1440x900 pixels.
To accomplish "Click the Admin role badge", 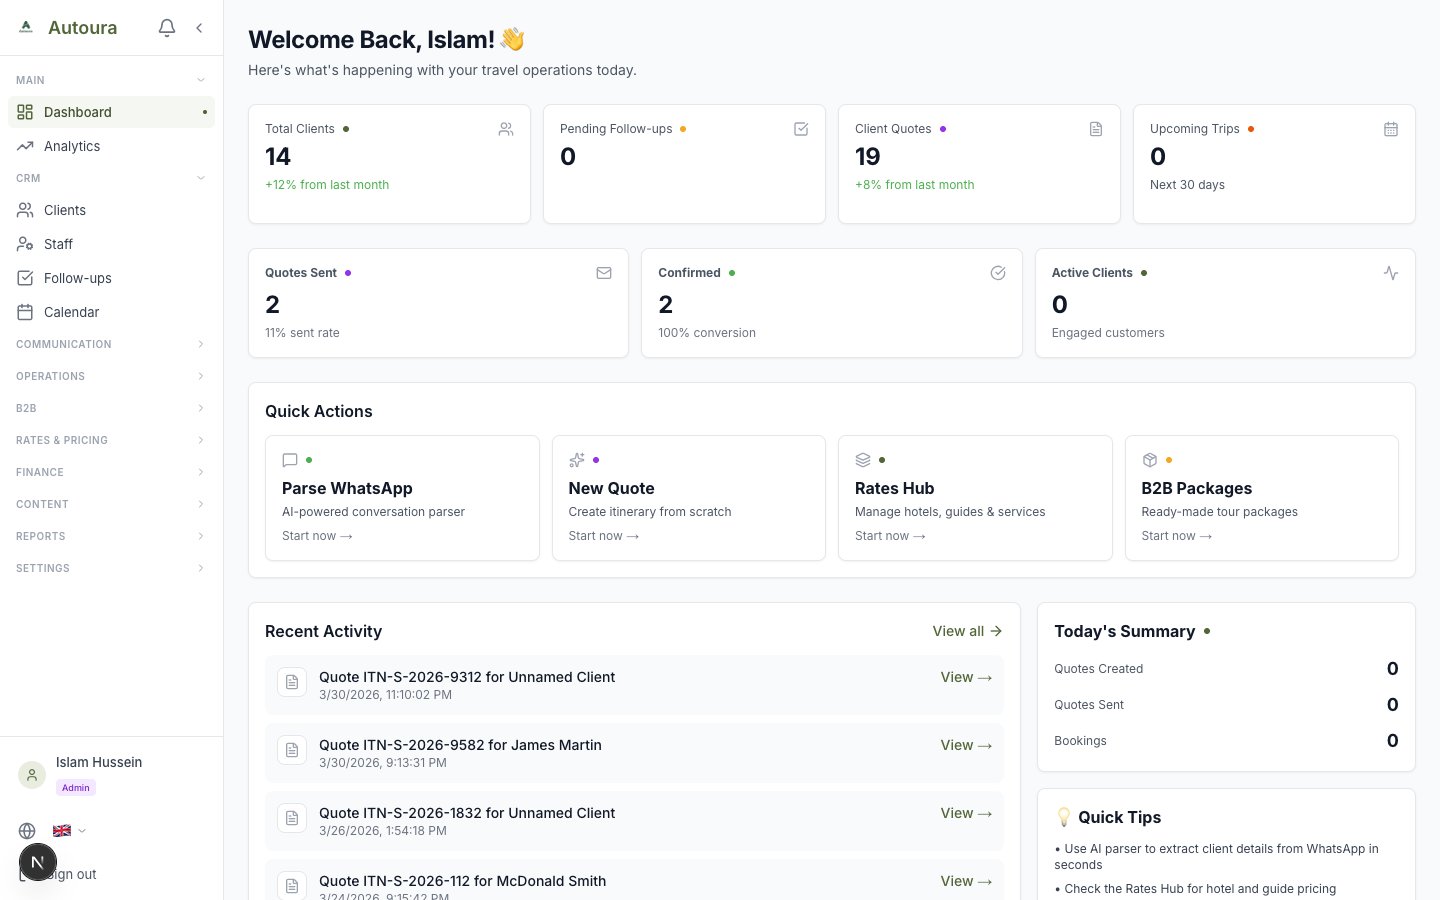I will point(76,788).
